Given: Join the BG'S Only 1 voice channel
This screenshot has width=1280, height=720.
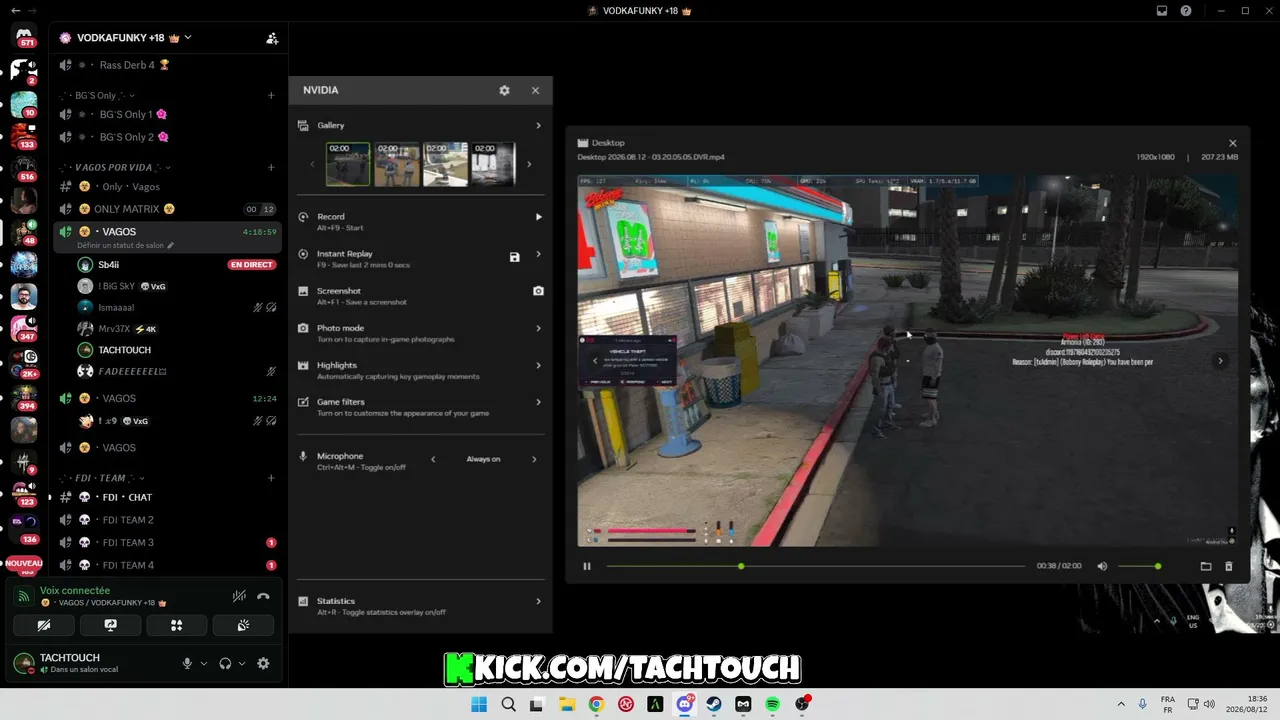Looking at the screenshot, I should click(x=168, y=114).
